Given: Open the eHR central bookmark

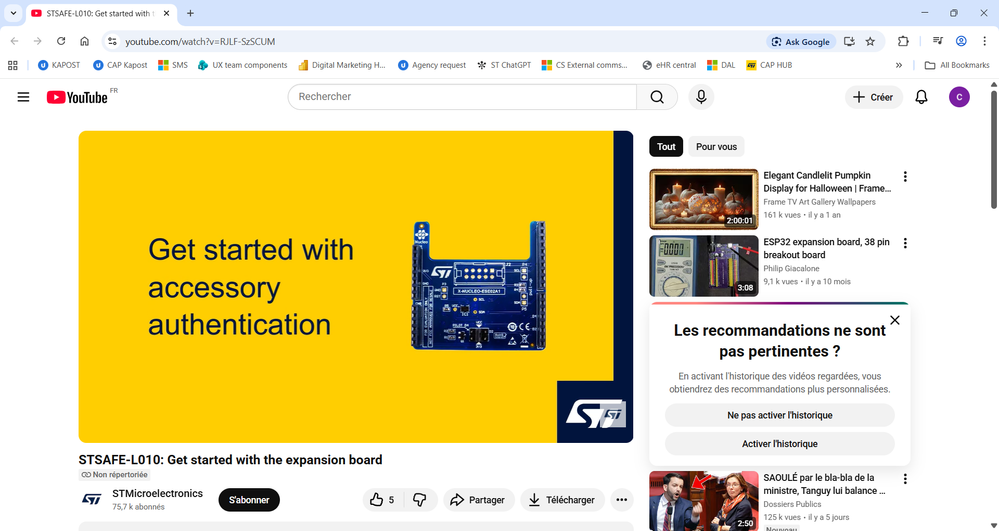Looking at the screenshot, I should [x=669, y=65].
